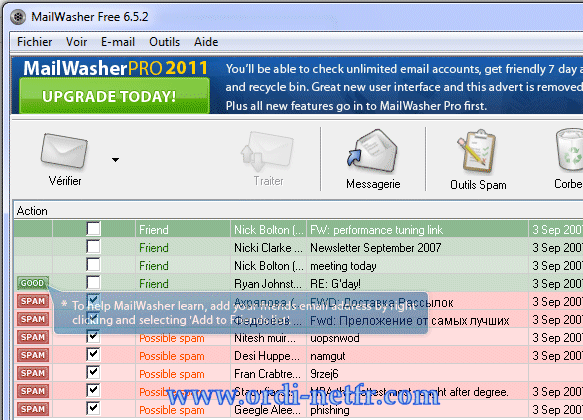Click SPAM badge on the uopsnwod row
583x420 pixels.
tap(33, 337)
